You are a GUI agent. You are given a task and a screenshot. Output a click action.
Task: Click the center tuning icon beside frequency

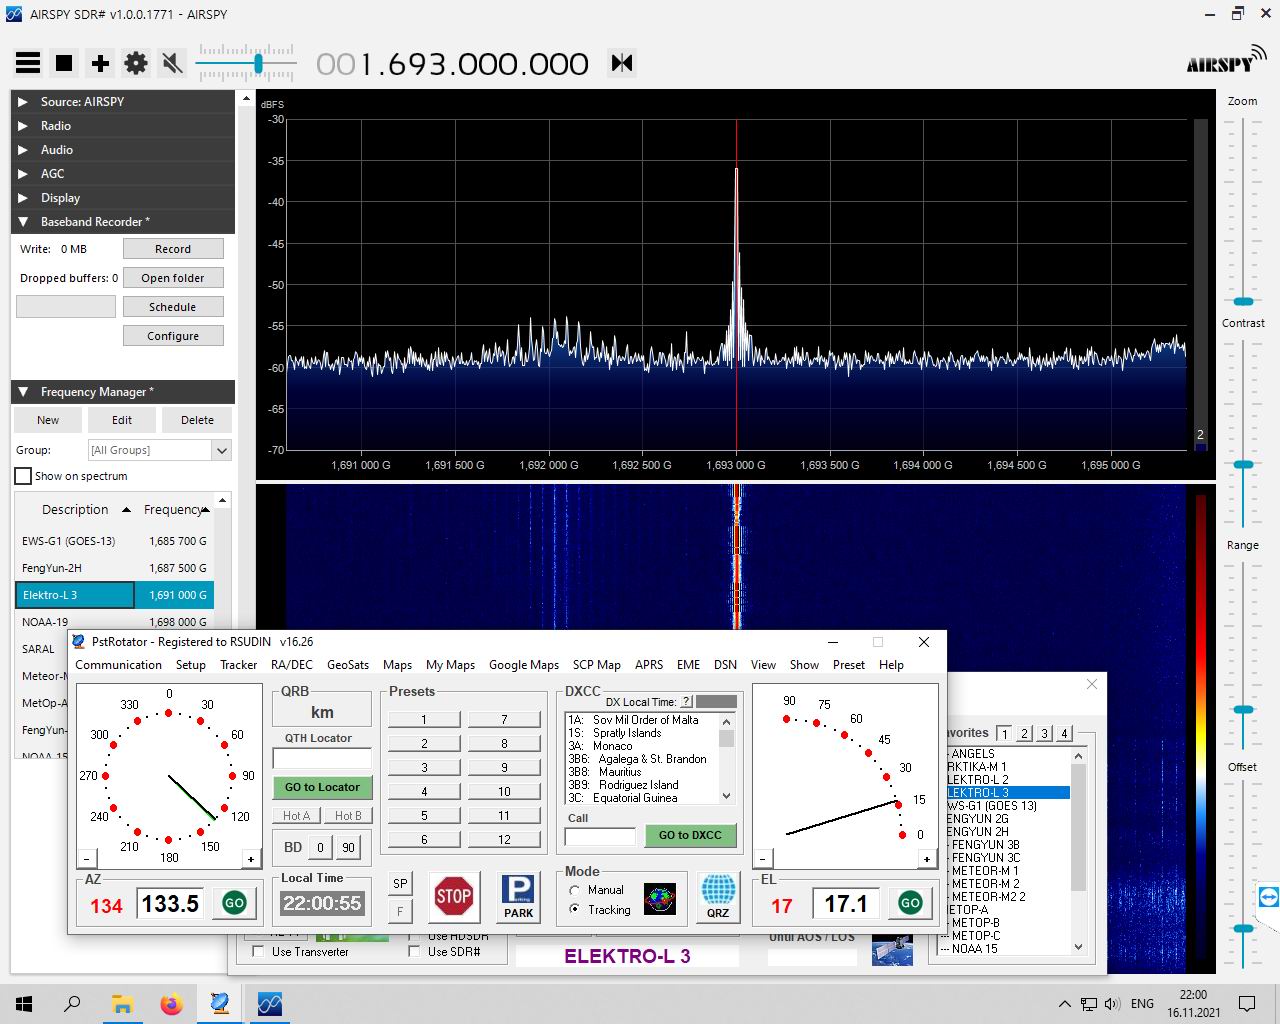click(622, 63)
